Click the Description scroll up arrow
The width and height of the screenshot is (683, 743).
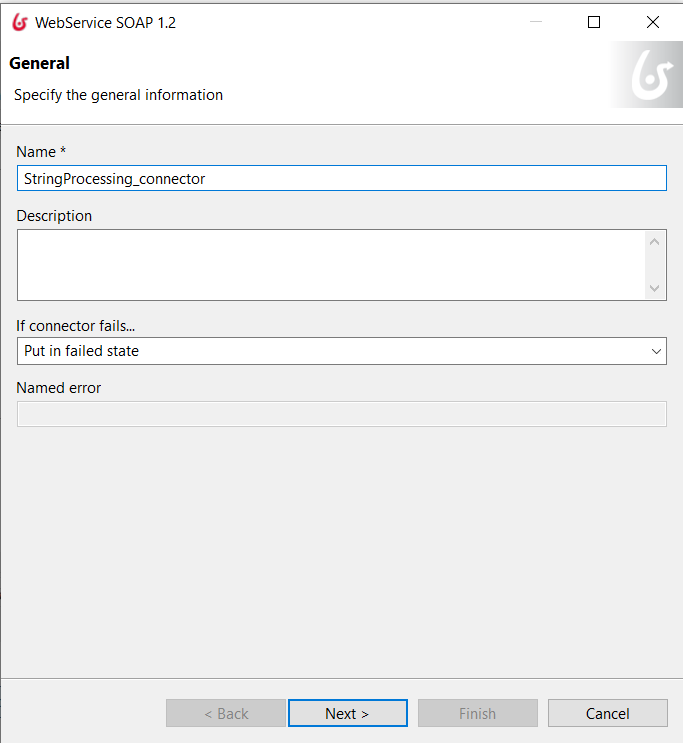[655, 242]
